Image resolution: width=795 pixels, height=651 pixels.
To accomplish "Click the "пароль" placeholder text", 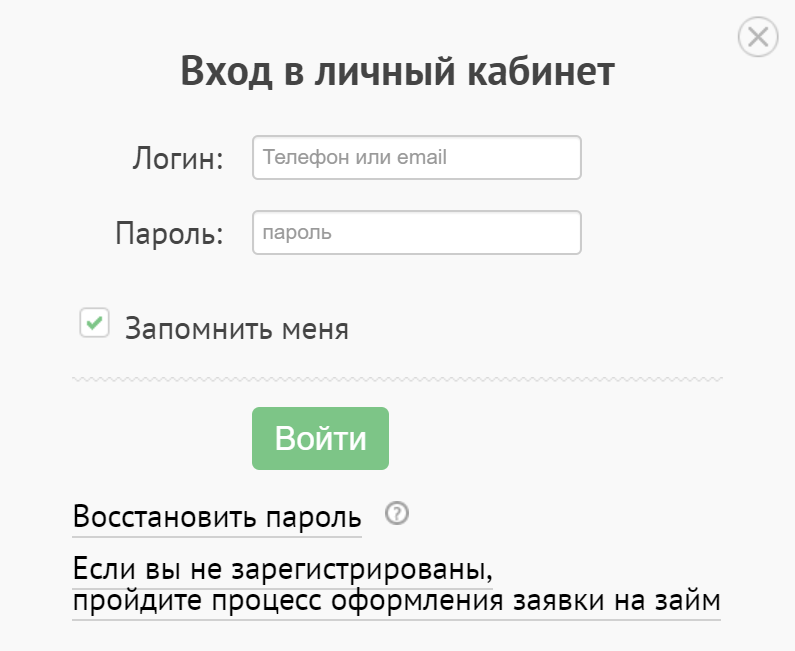I will pyautogui.click(x=296, y=233).
